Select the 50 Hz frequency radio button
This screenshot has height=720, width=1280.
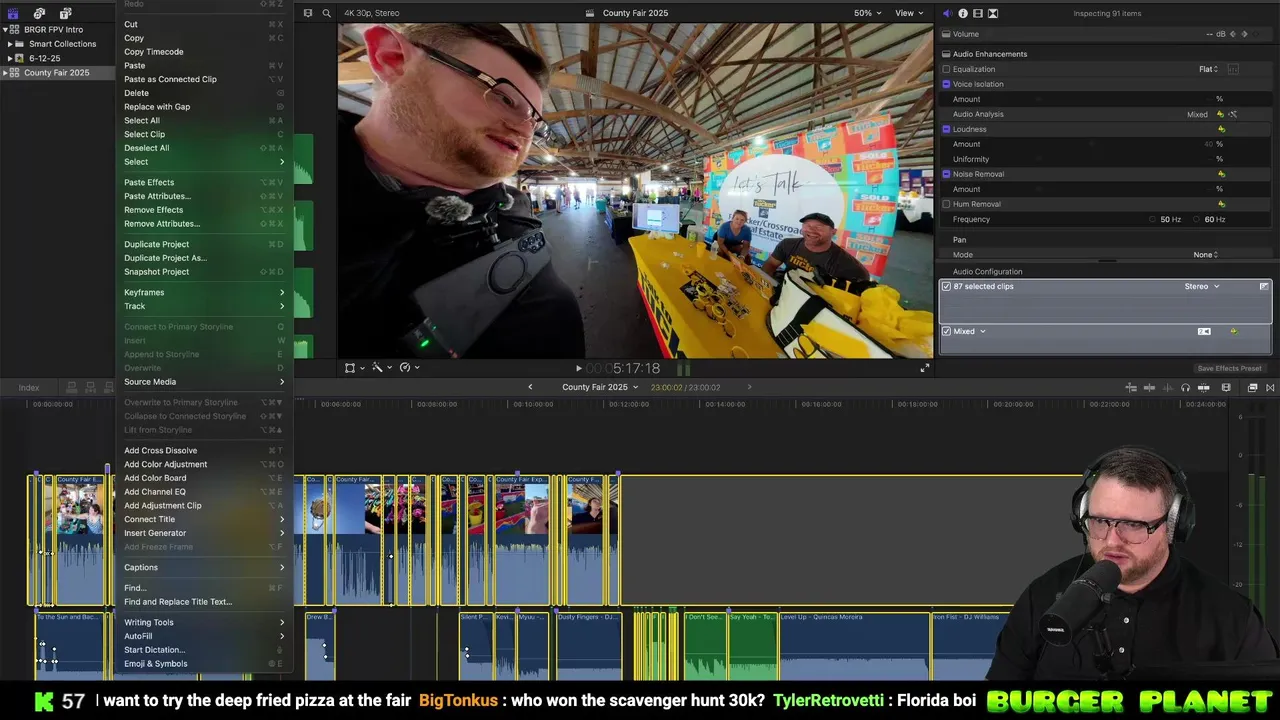tap(1152, 219)
